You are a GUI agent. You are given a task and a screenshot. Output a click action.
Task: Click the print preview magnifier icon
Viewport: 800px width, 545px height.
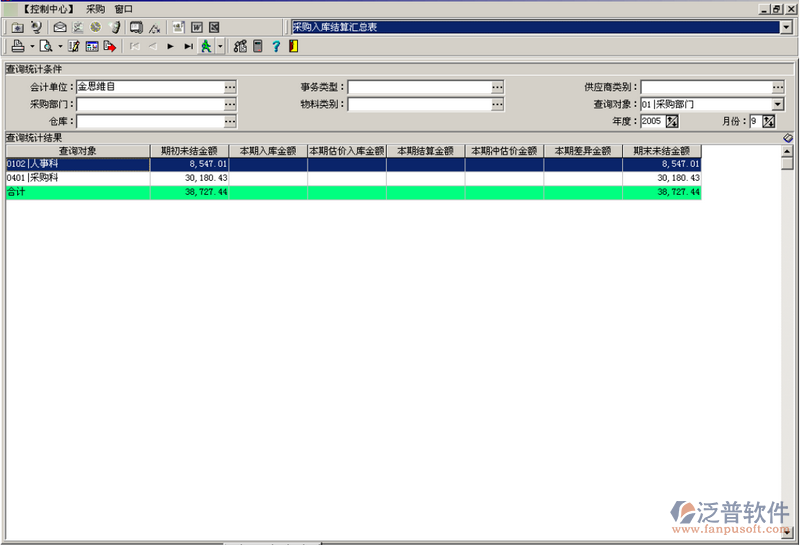point(45,46)
